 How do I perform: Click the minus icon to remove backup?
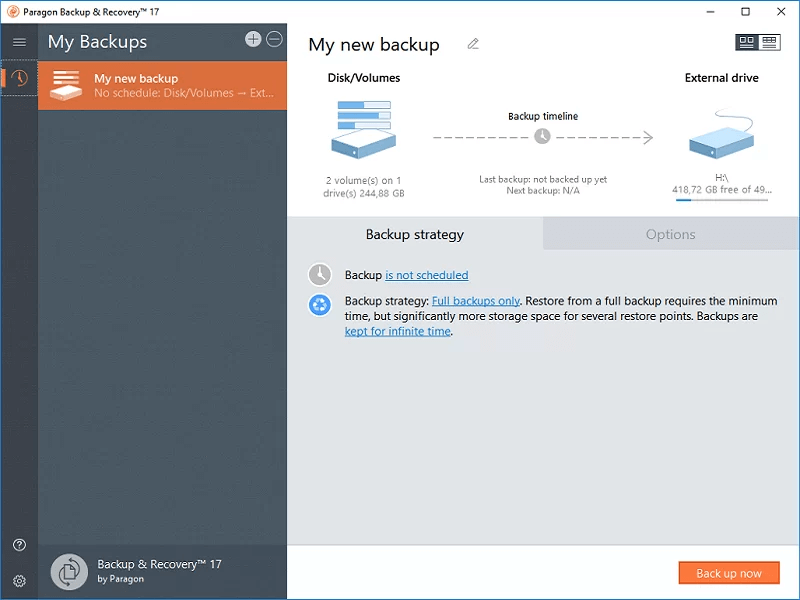tap(274, 39)
